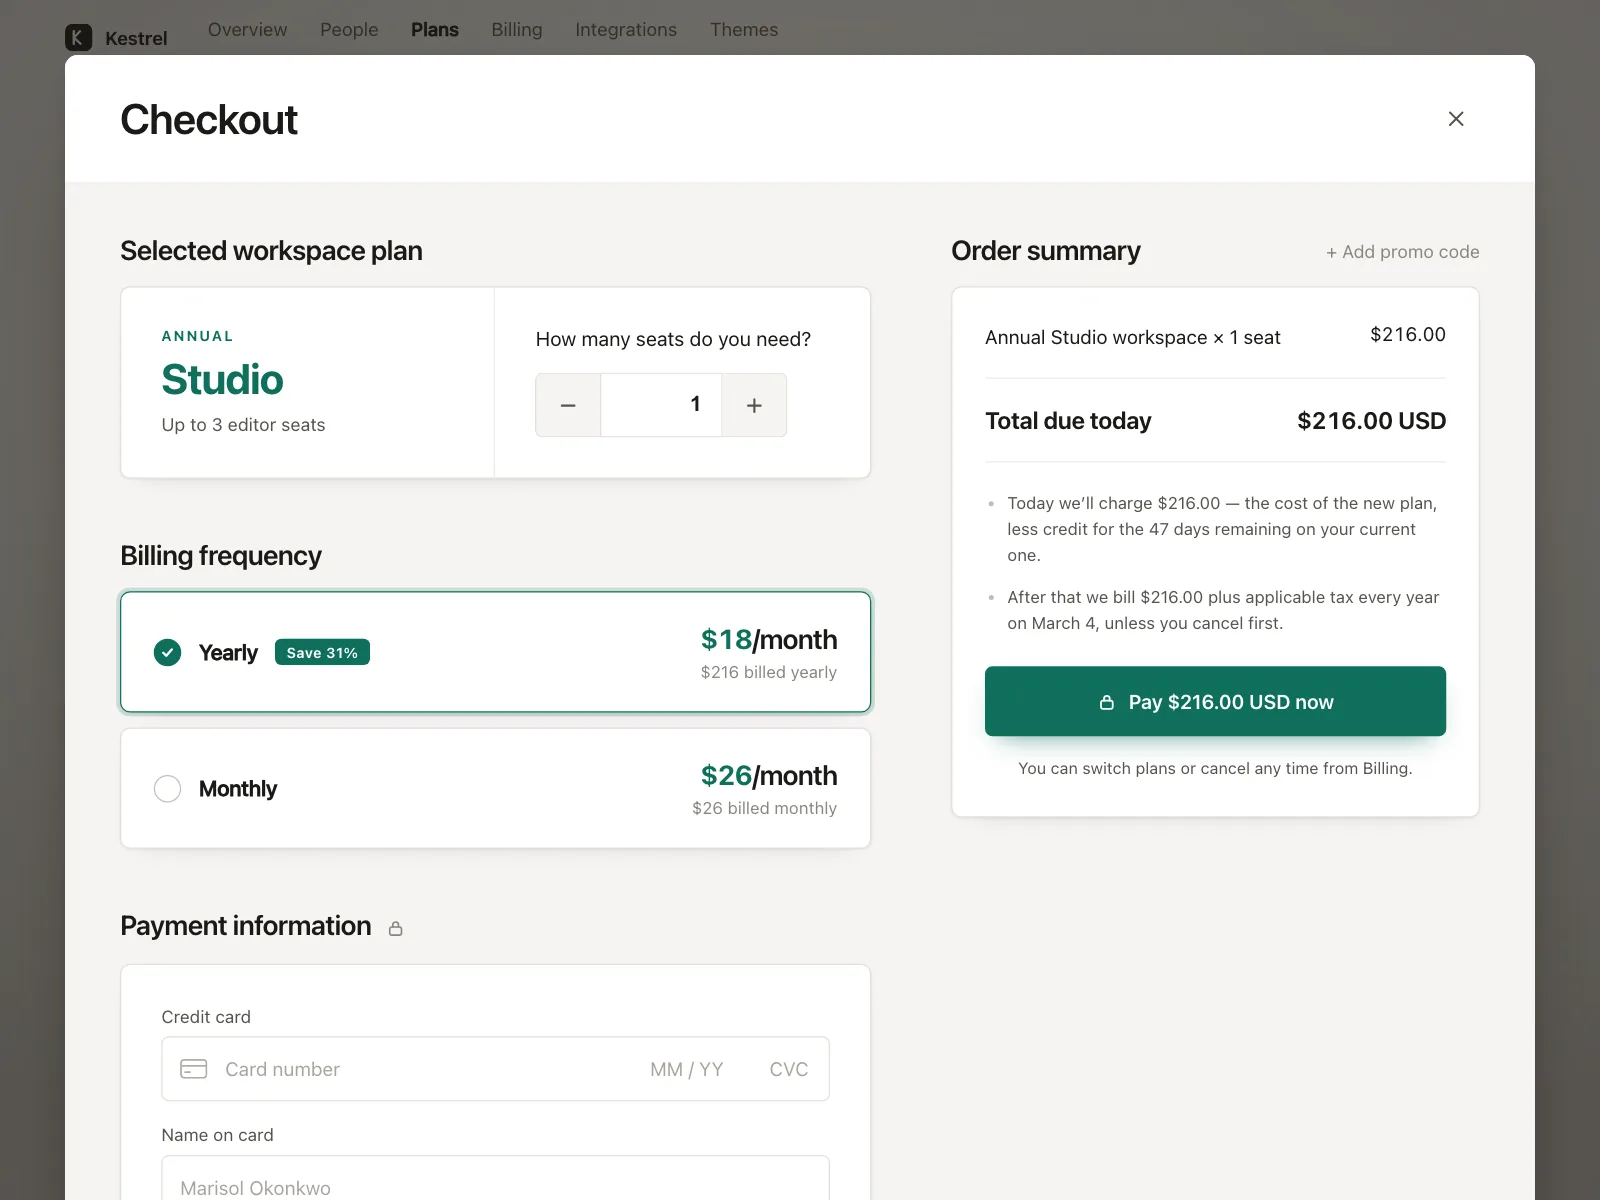Click the lock icon beside Payment information
The width and height of the screenshot is (1600, 1200).
tap(396, 929)
